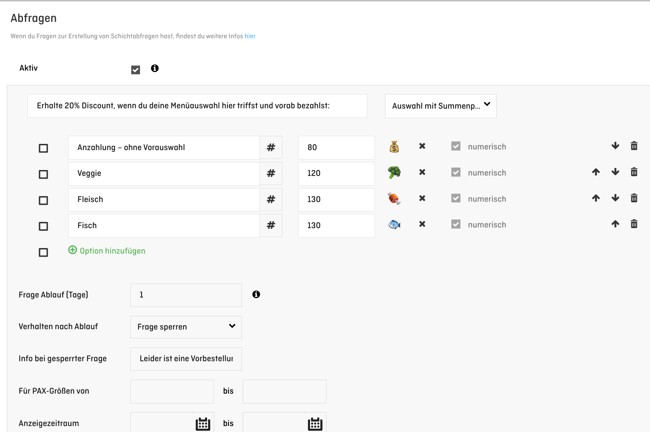The image size is (650, 432).
Task: Toggle numerisch checkbox for Fleisch row
Action: pyautogui.click(x=456, y=198)
